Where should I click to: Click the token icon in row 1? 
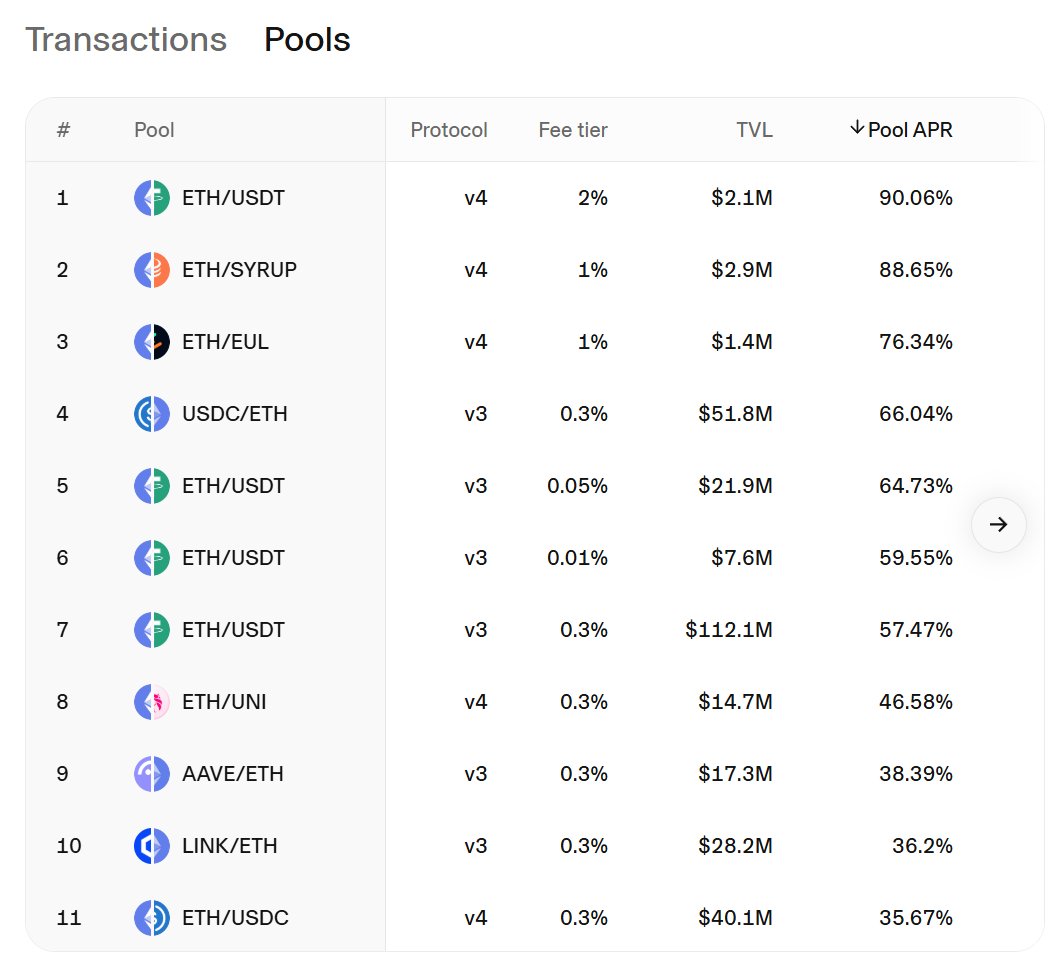coord(152,198)
